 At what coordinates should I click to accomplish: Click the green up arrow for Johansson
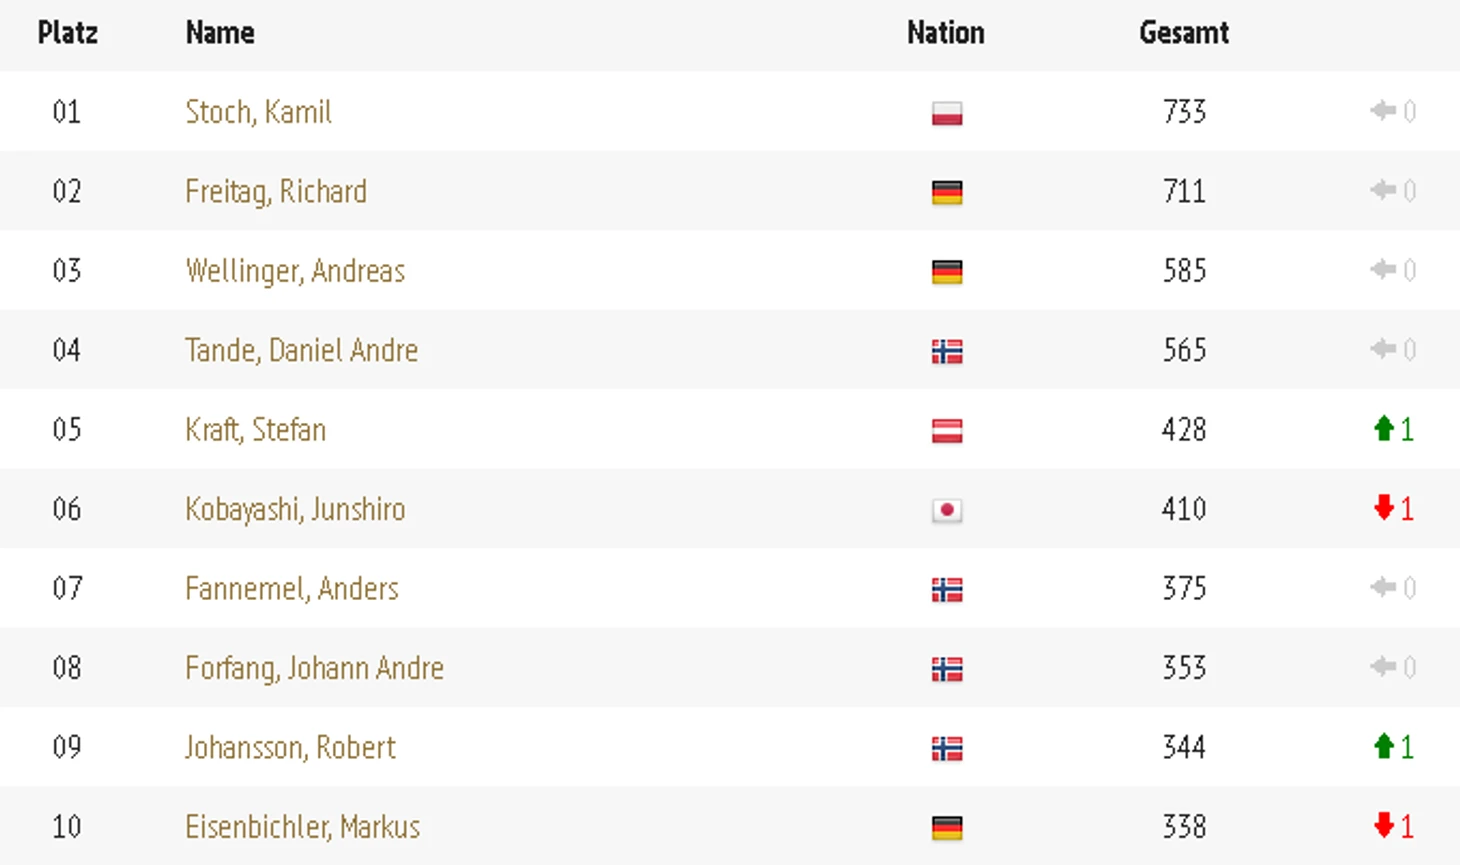(x=1383, y=746)
